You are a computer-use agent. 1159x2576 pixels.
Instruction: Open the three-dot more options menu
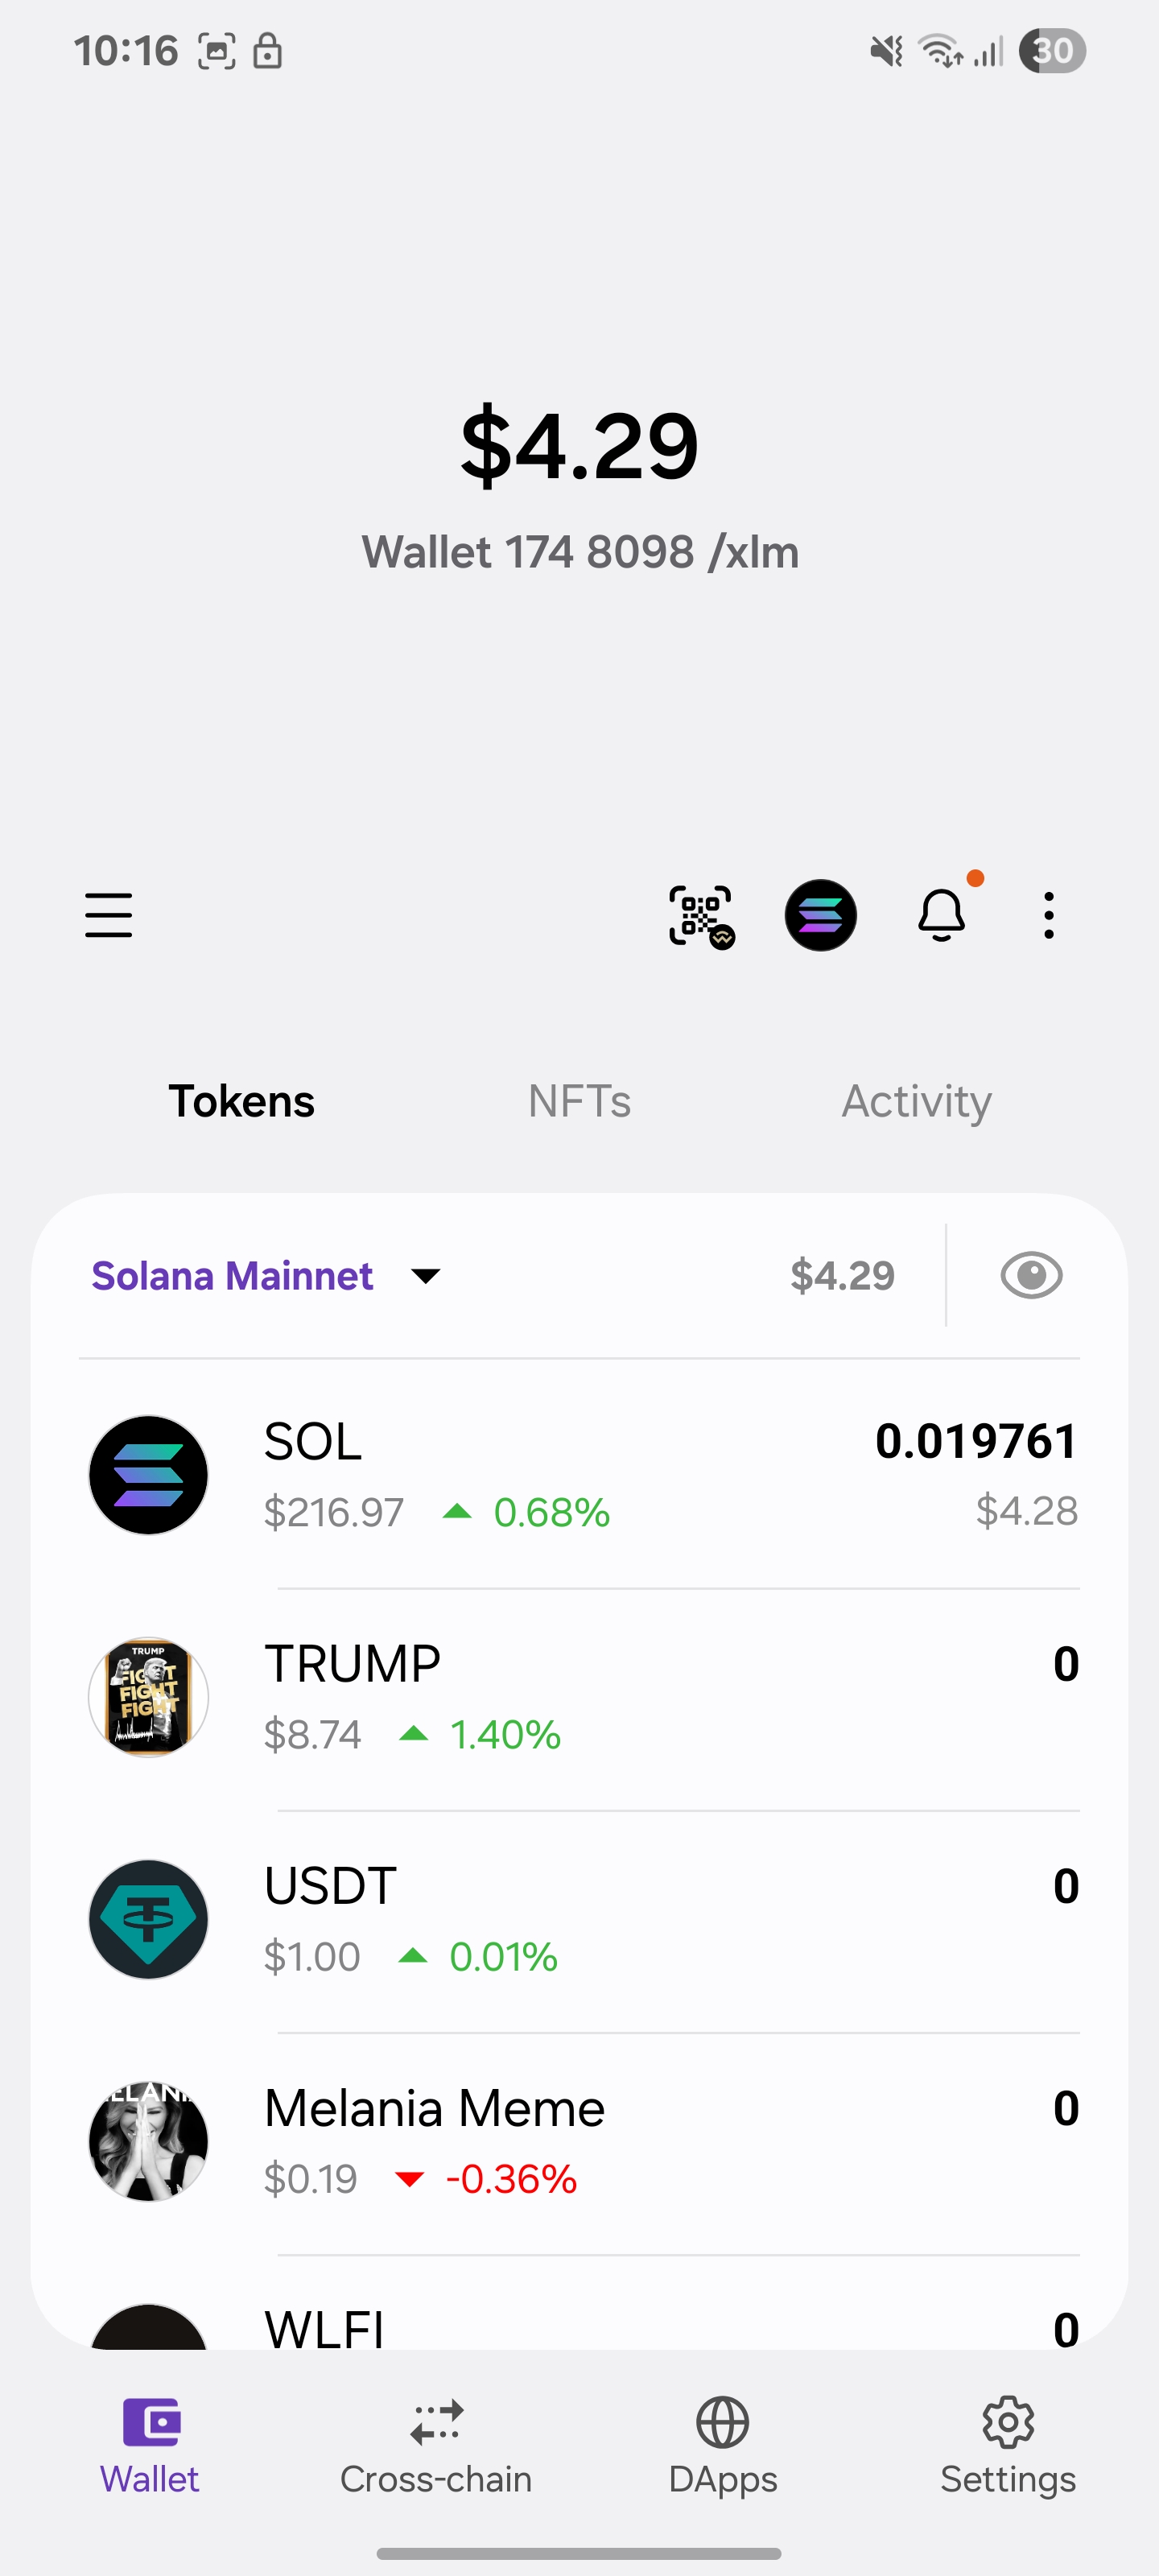(x=1048, y=915)
